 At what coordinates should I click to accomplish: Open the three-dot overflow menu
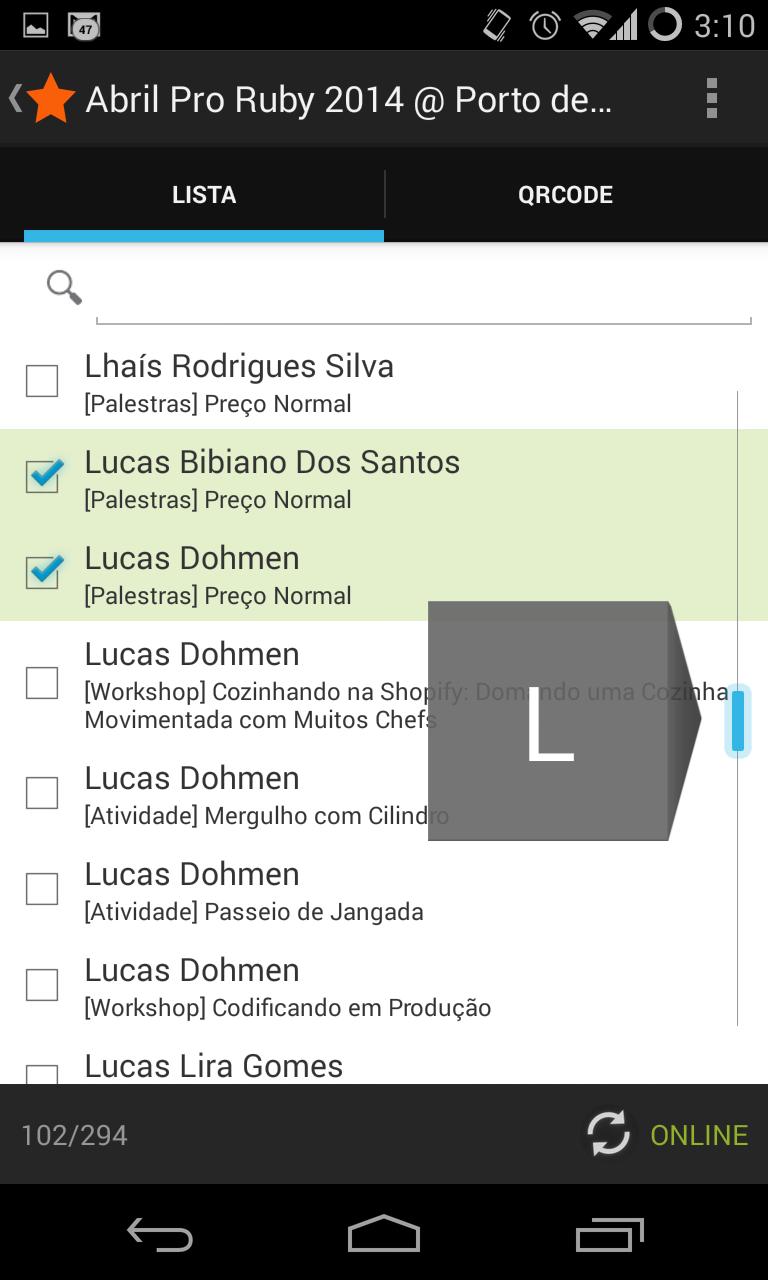tap(711, 99)
